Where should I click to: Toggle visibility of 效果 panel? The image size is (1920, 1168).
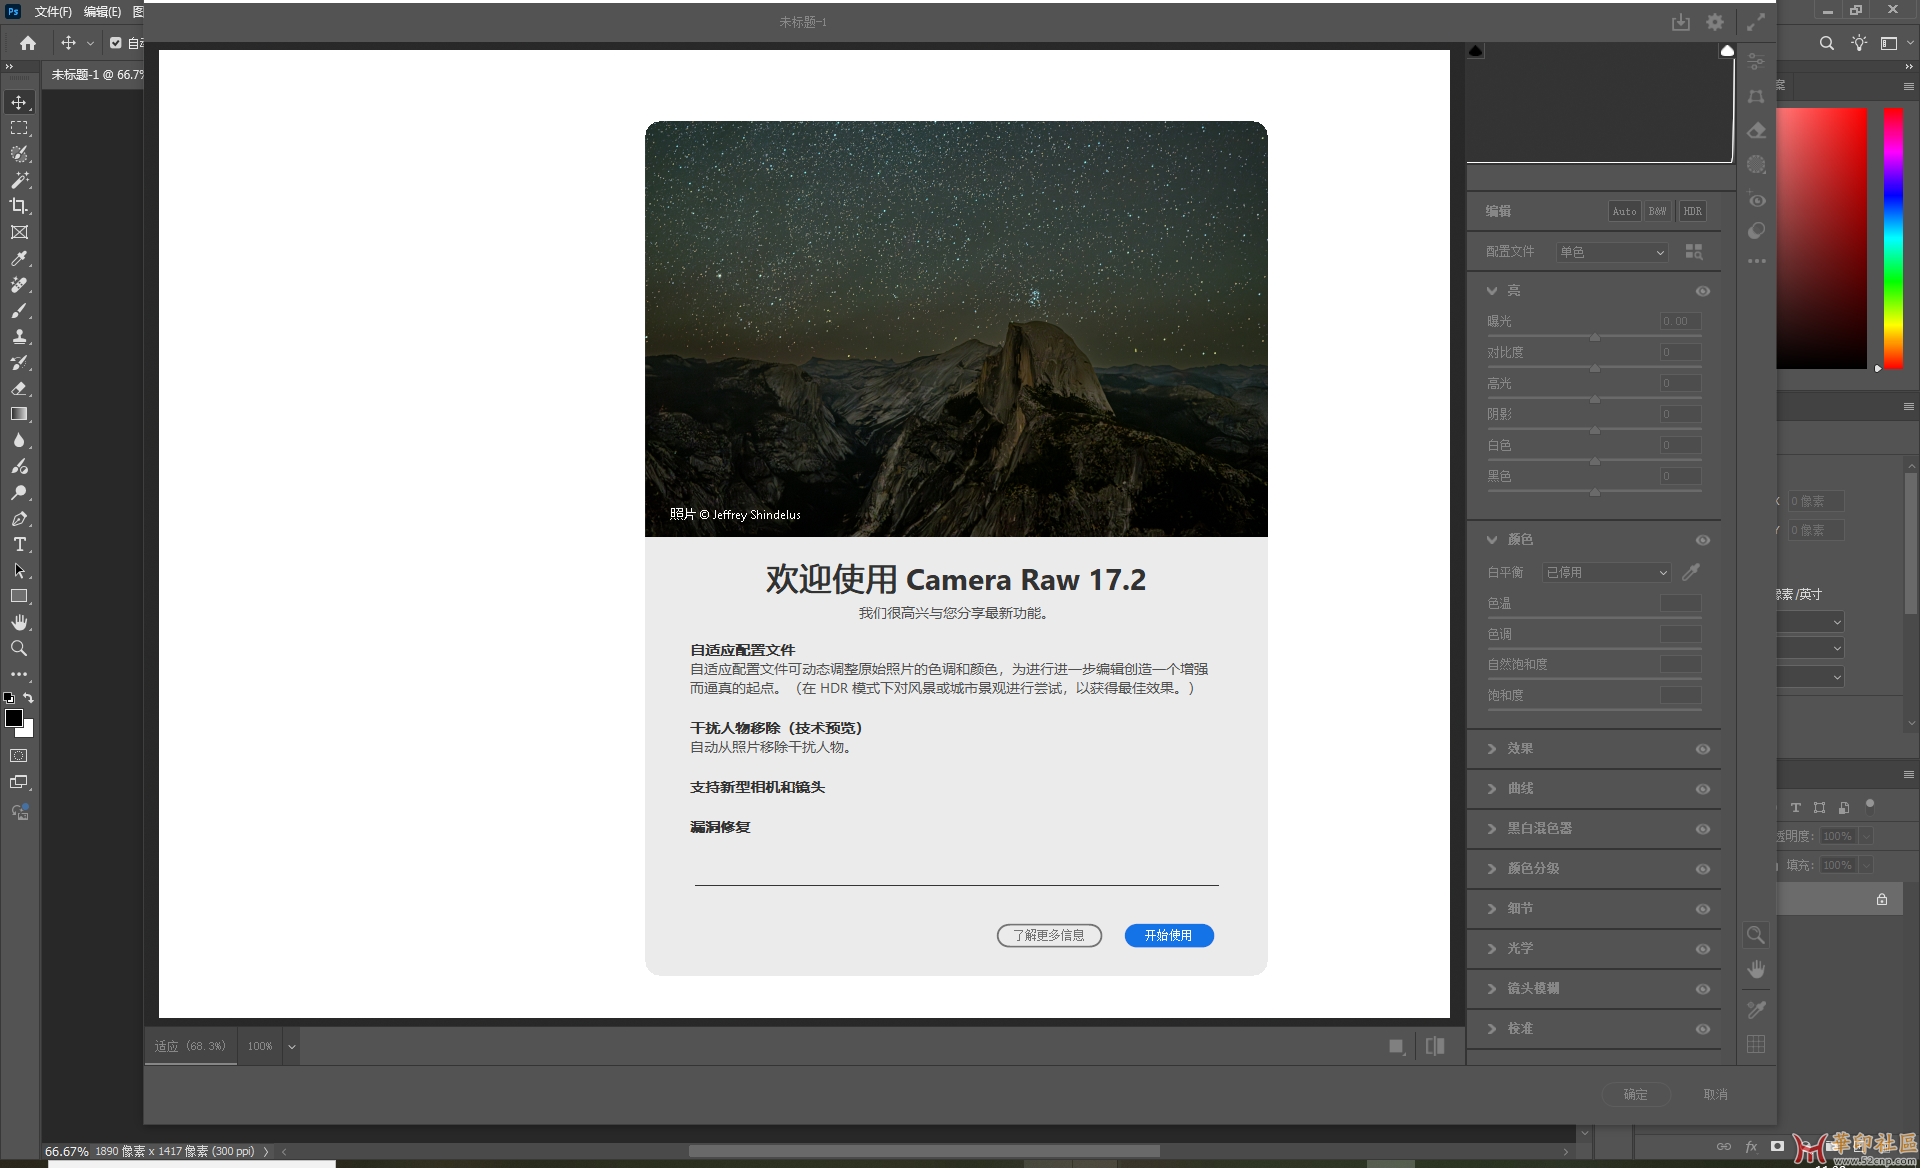coord(1703,749)
